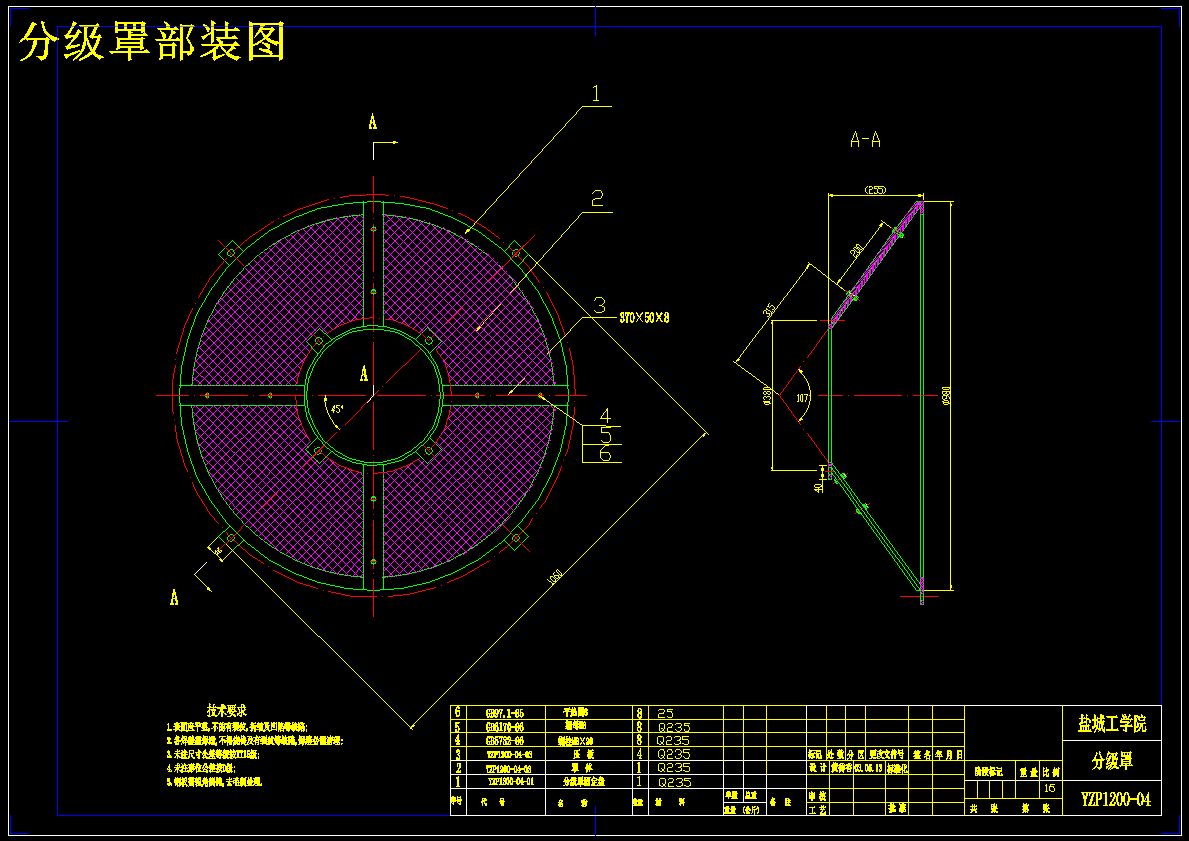Click the "分级罩" part name in title block
1189x841 pixels.
pos(1112,761)
